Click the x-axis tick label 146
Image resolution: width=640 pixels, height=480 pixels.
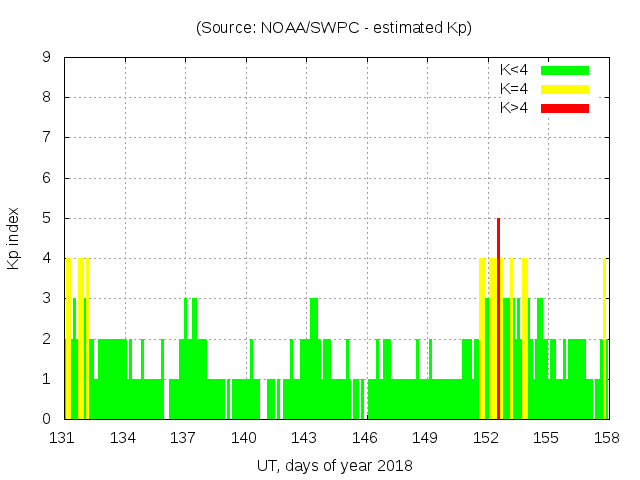pyautogui.click(x=365, y=438)
